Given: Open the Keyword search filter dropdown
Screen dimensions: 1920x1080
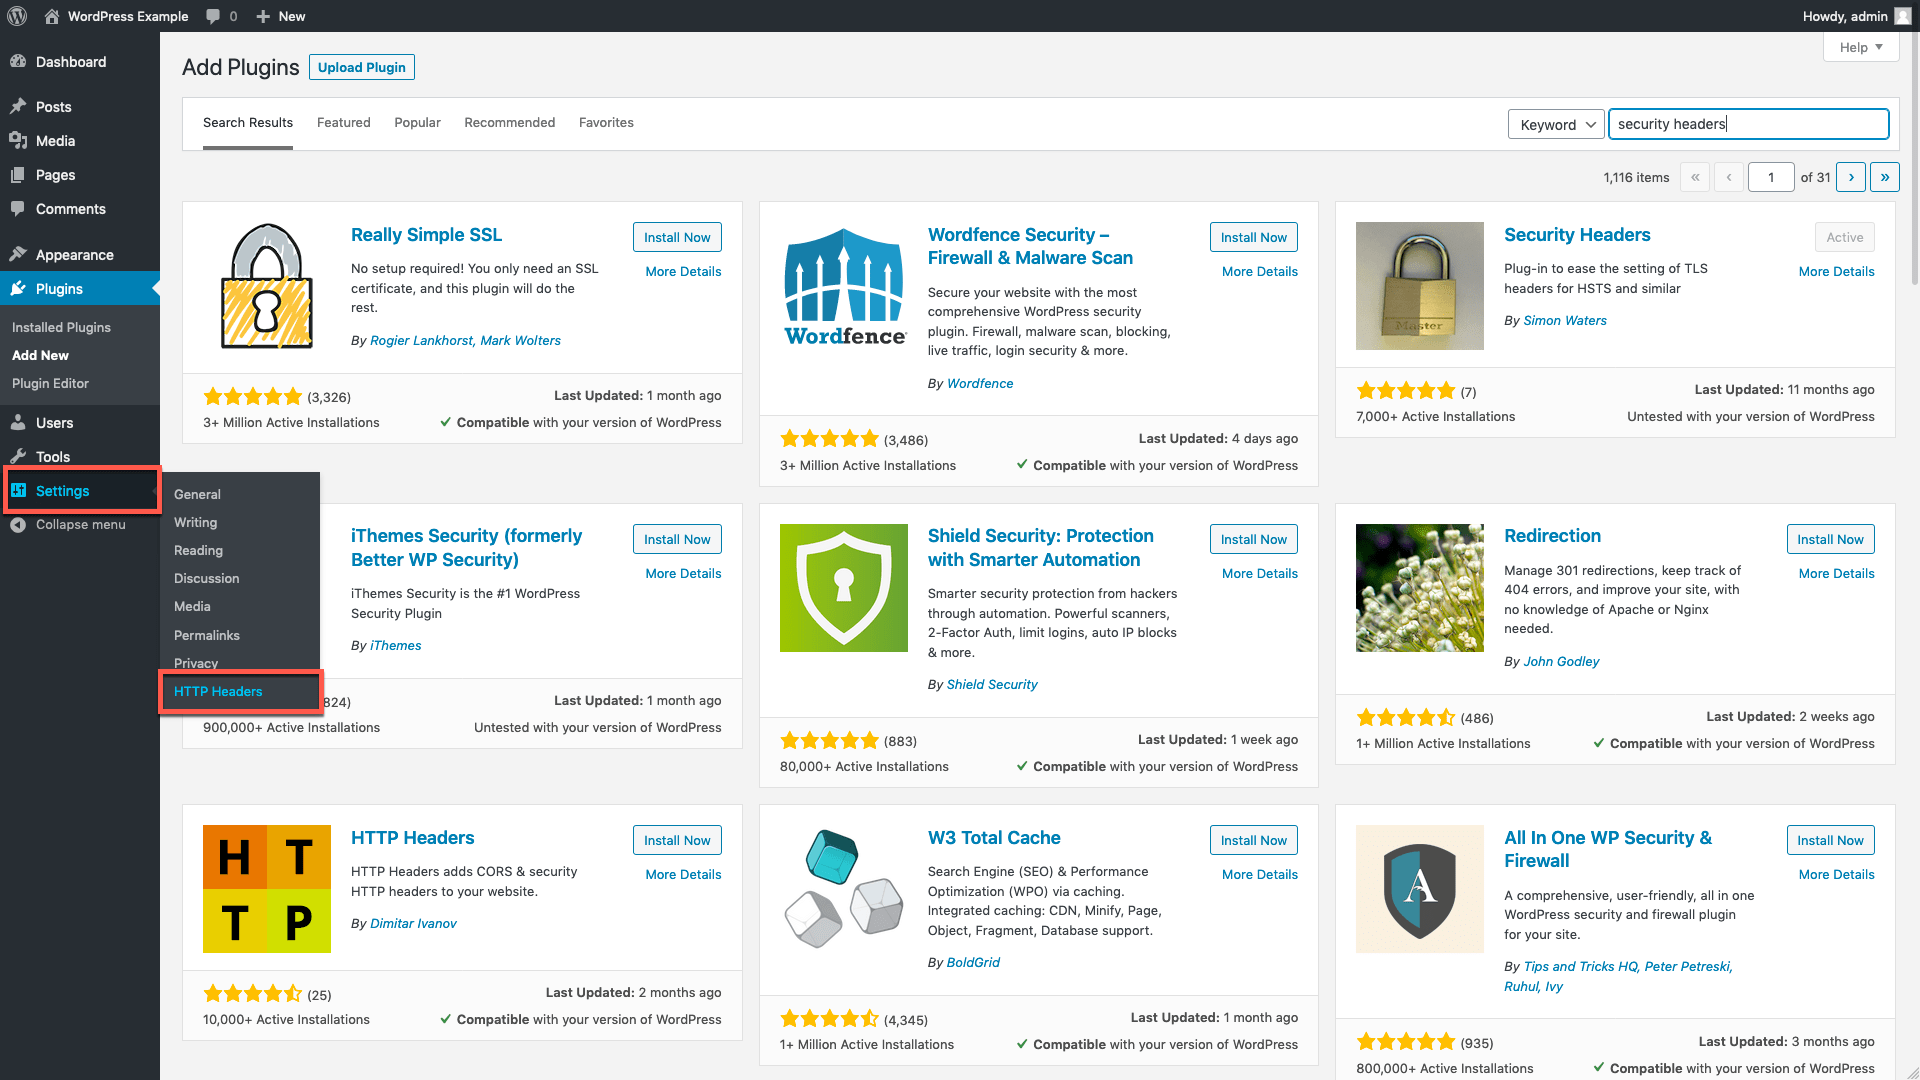Looking at the screenshot, I should pos(1555,124).
